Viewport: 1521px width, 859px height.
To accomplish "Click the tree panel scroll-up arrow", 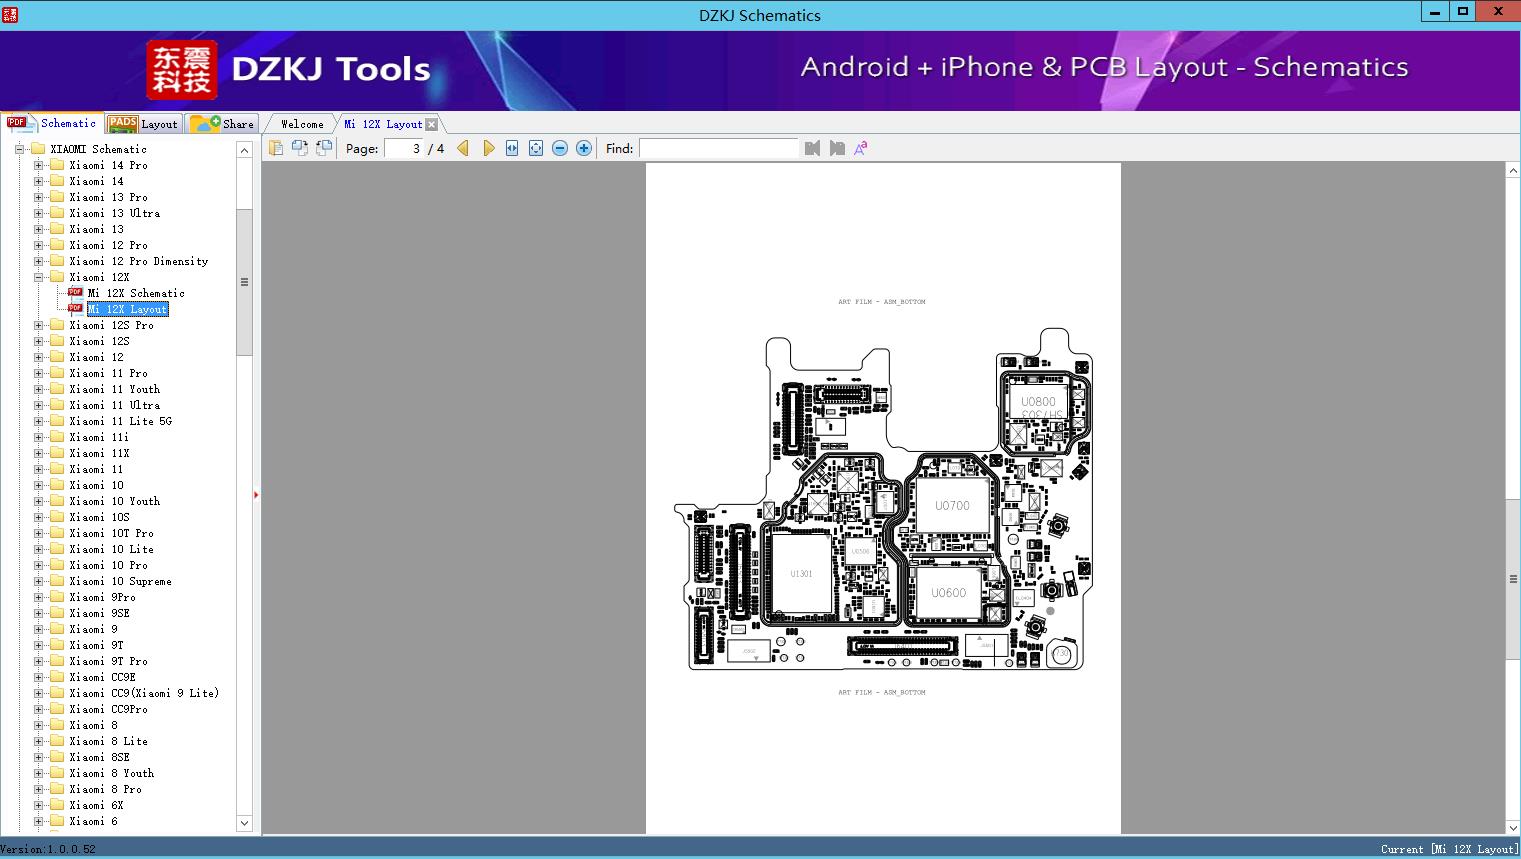I will tap(244, 150).
